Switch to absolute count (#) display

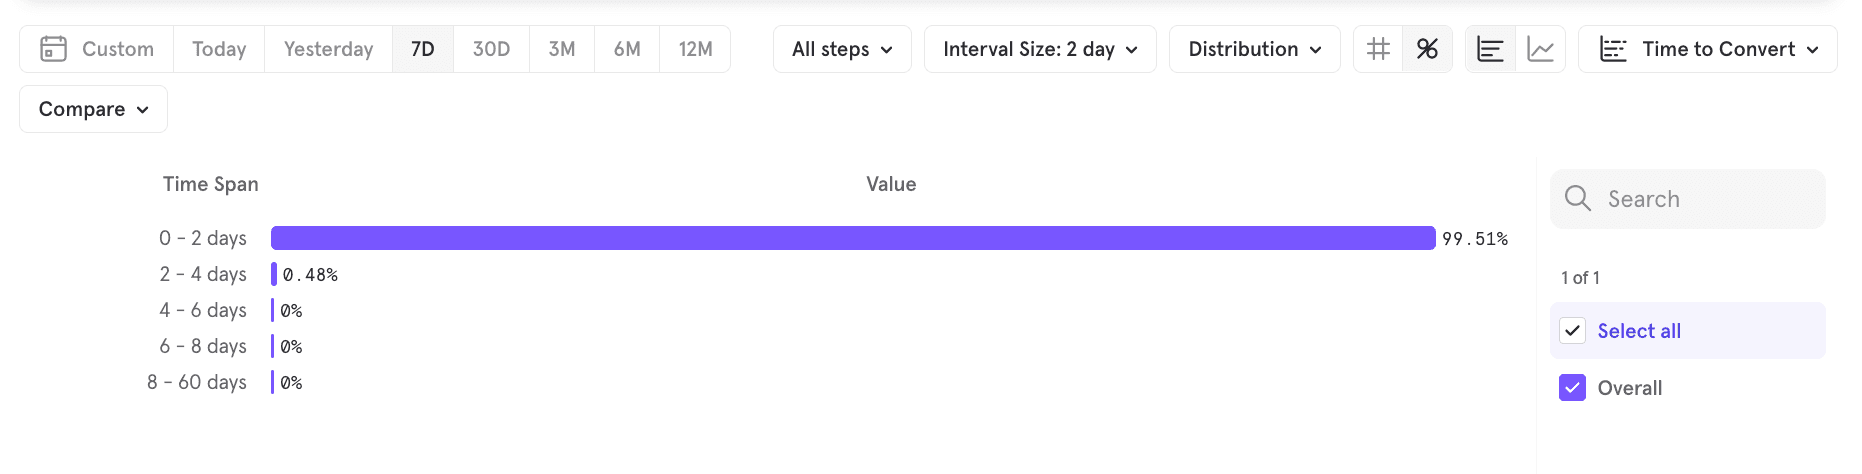tap(1378, 49)
